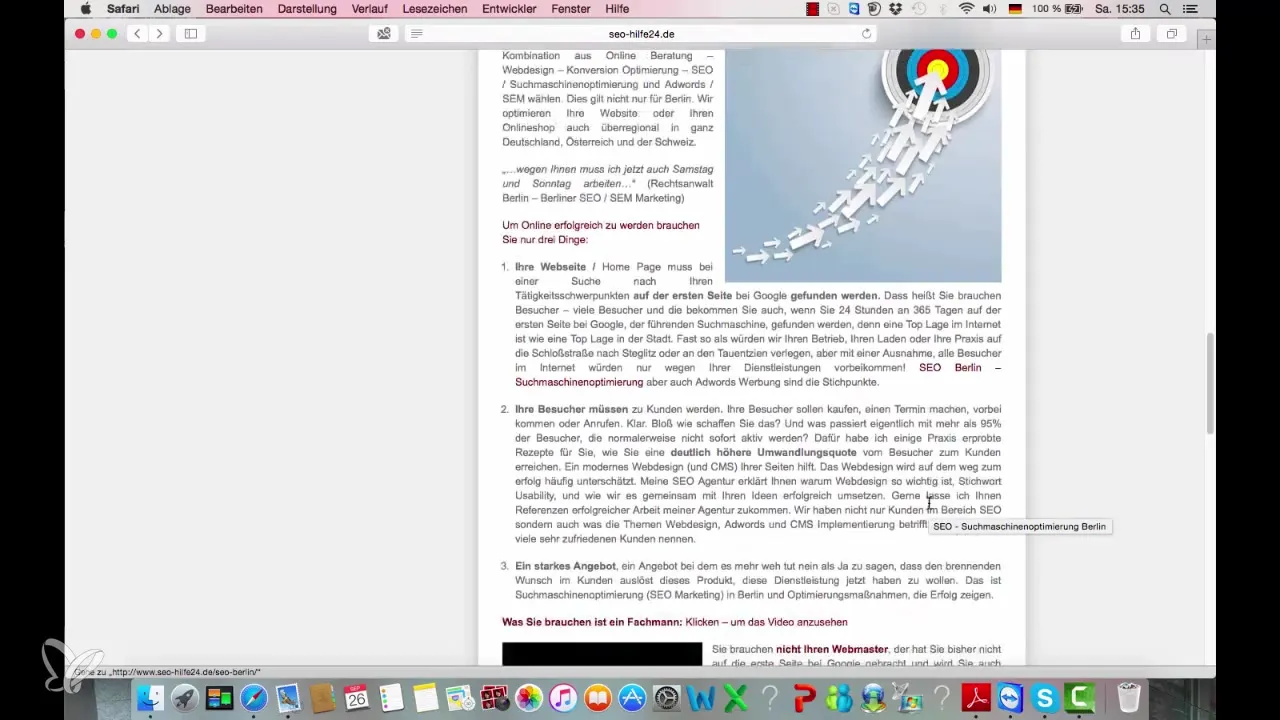Screen dimensions: 1280x720
Task: Open App Store in the Dock
Action: [631, 697]
